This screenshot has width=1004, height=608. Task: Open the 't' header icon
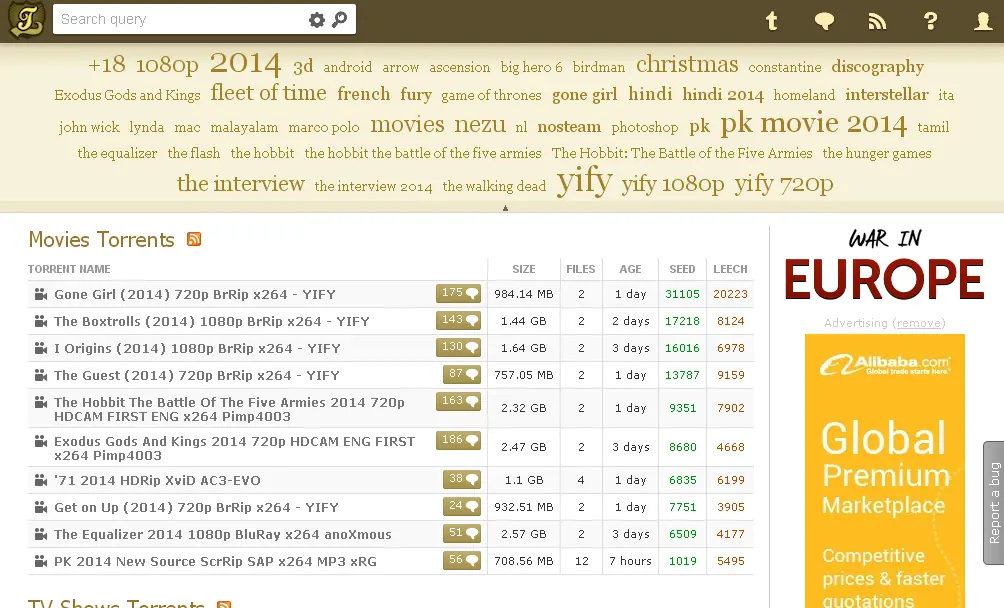(x=772, y=21)
